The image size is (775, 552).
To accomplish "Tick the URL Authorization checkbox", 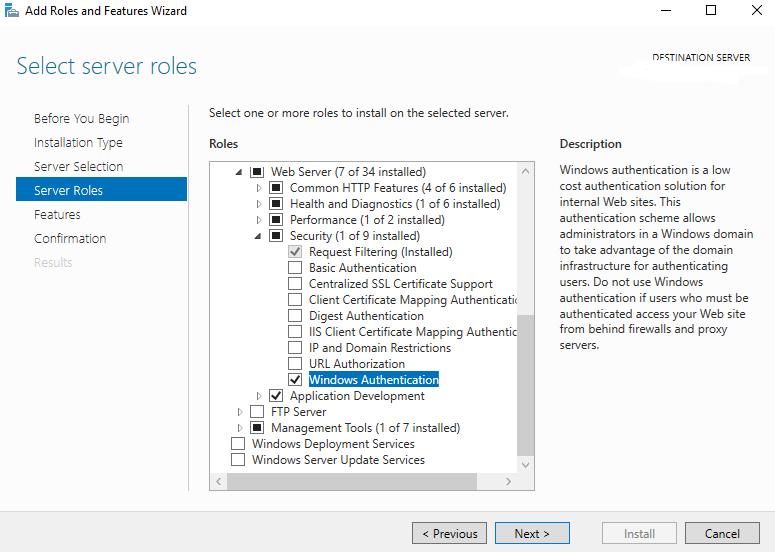I will pyautogui.click(x=295, y=364).
